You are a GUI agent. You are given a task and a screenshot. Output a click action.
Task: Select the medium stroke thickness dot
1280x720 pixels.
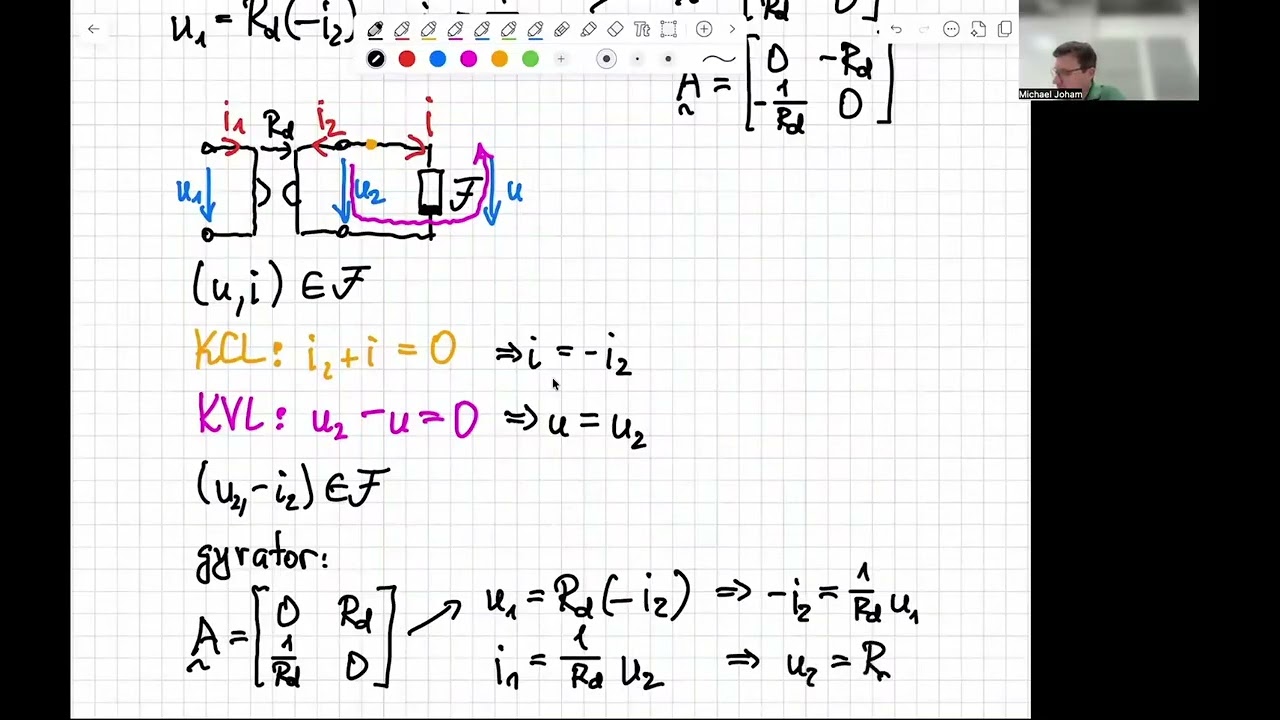coord(668,59)
